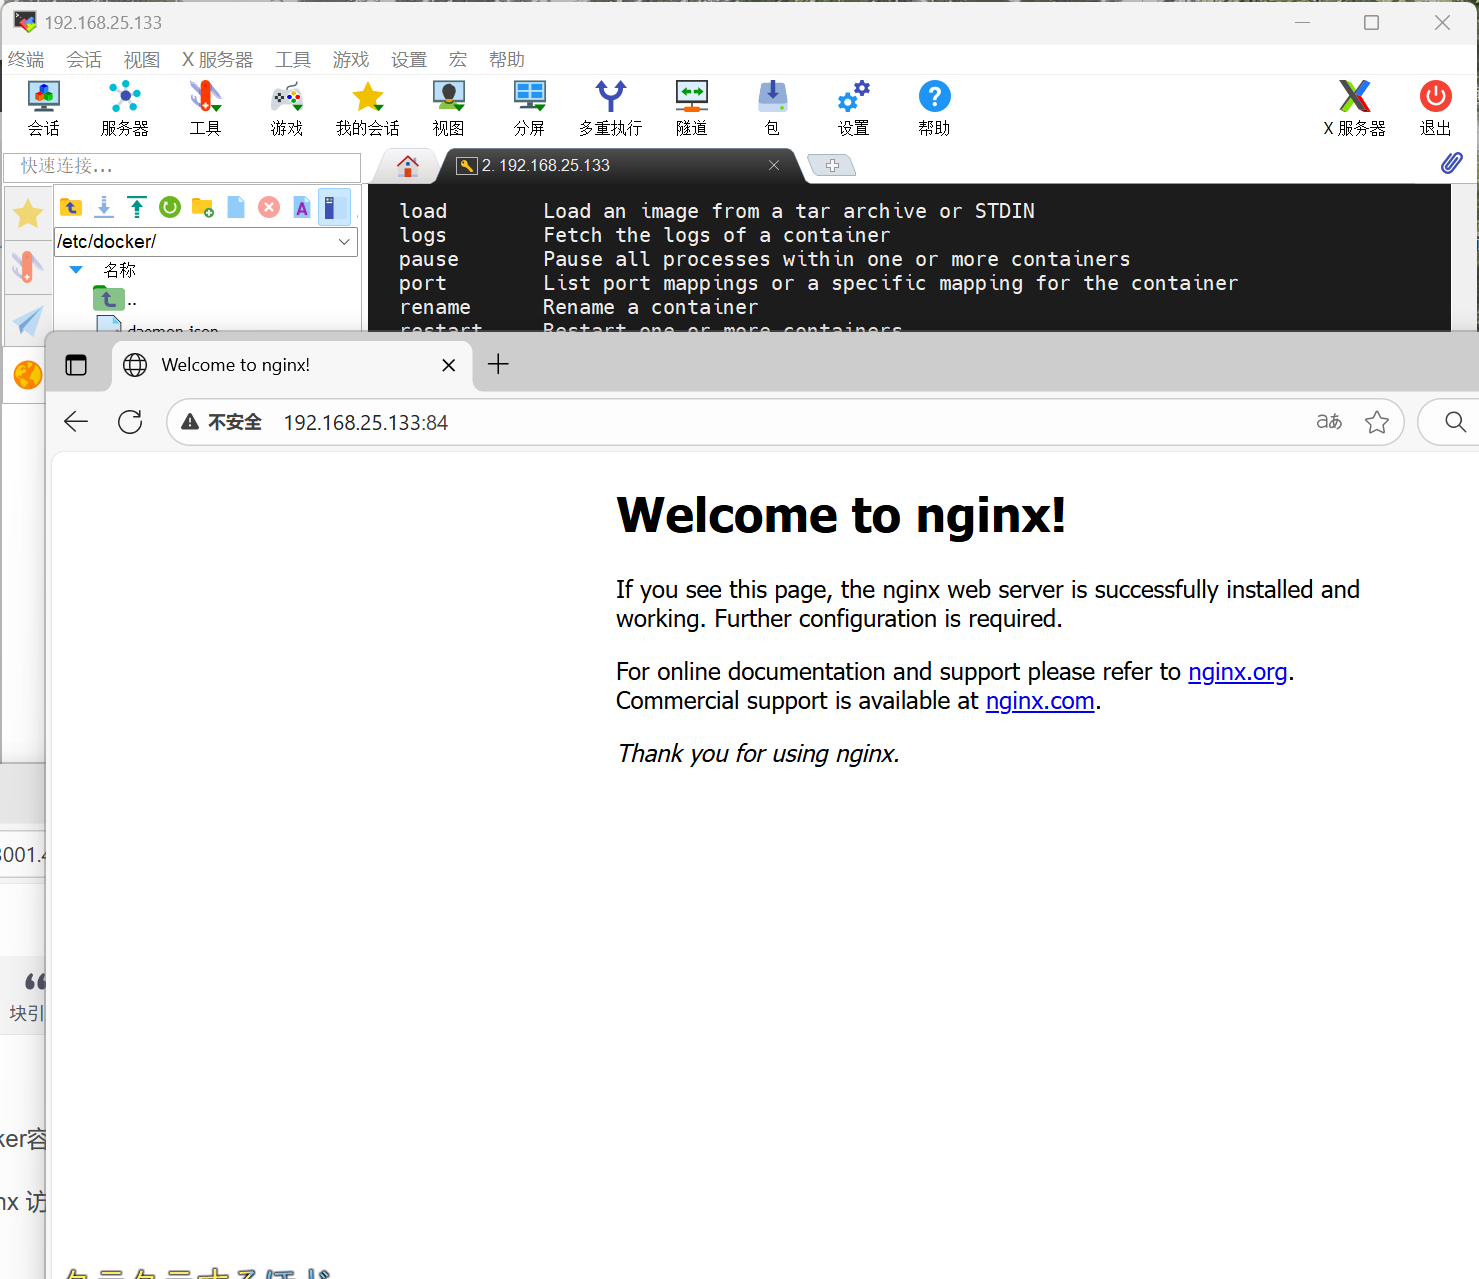Click the 快速连接 quick connect field
The width and height of the screenshot is (1479, 1279).
182,166
